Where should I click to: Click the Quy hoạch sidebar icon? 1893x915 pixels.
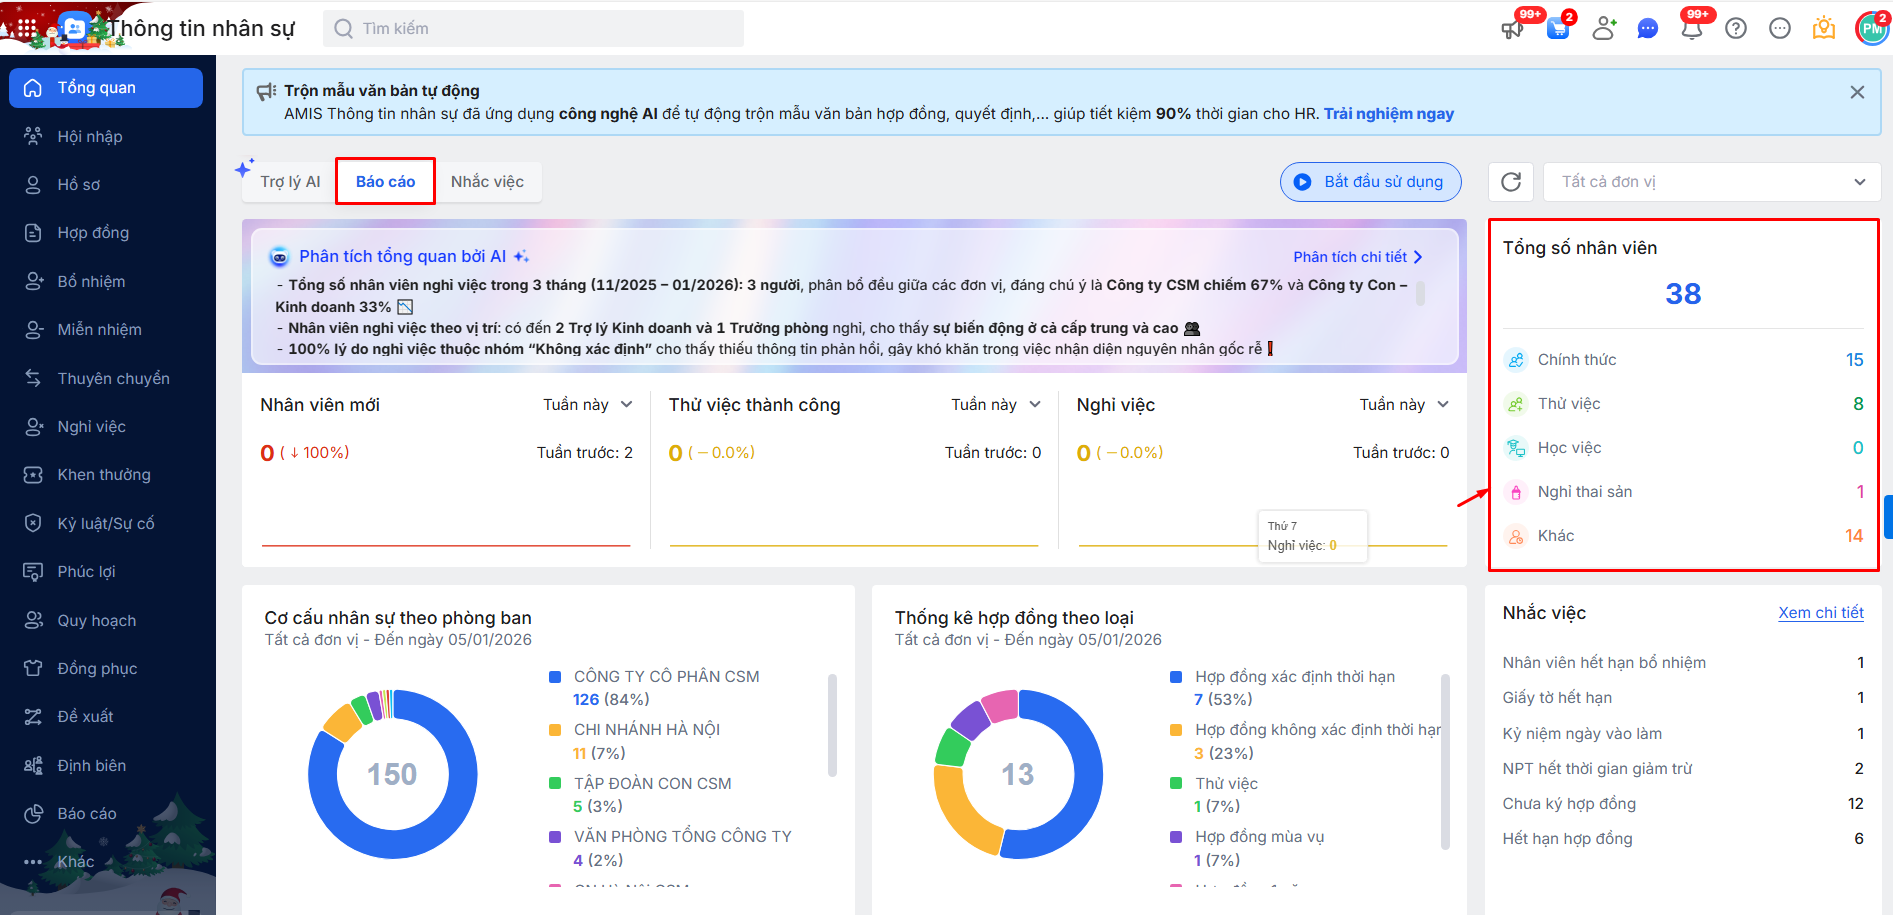(33, 620)
